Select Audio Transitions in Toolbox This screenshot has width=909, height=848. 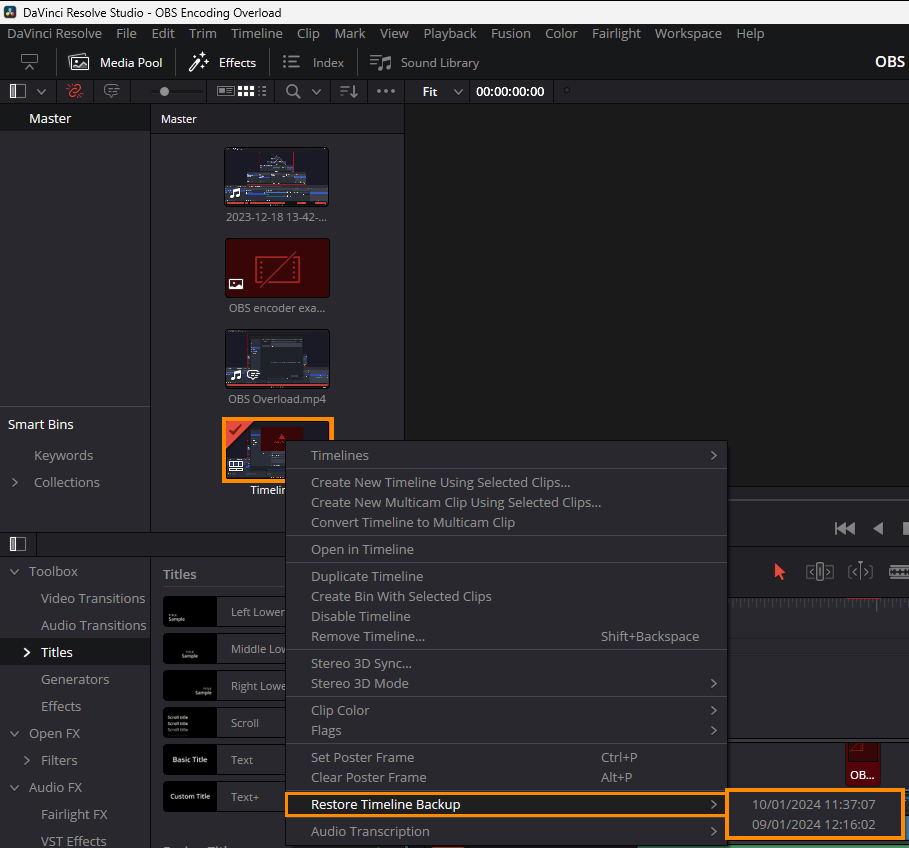tap(93, 625)
